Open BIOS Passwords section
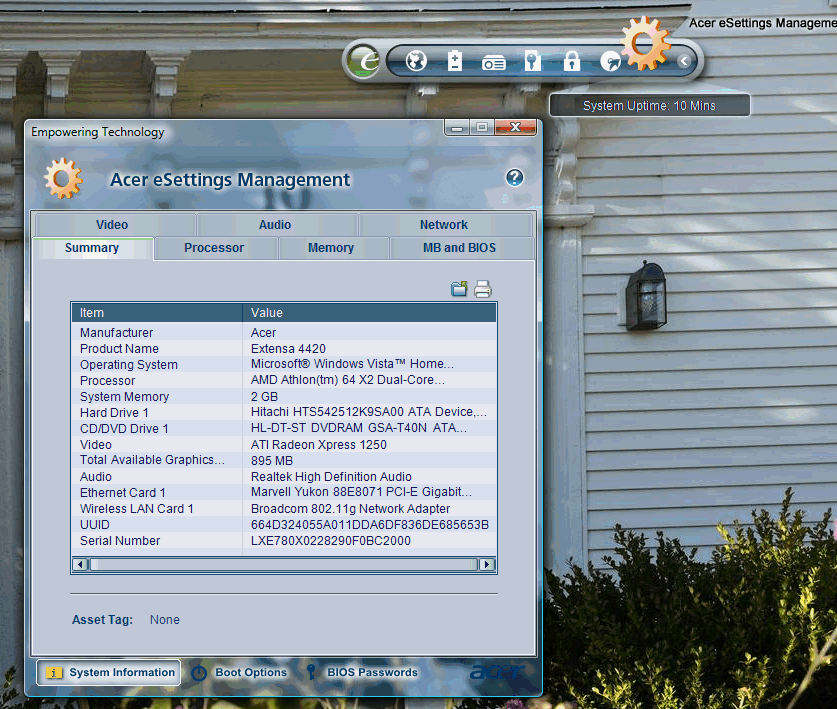Viewport: 837px width, 709px height. point(362,672)
